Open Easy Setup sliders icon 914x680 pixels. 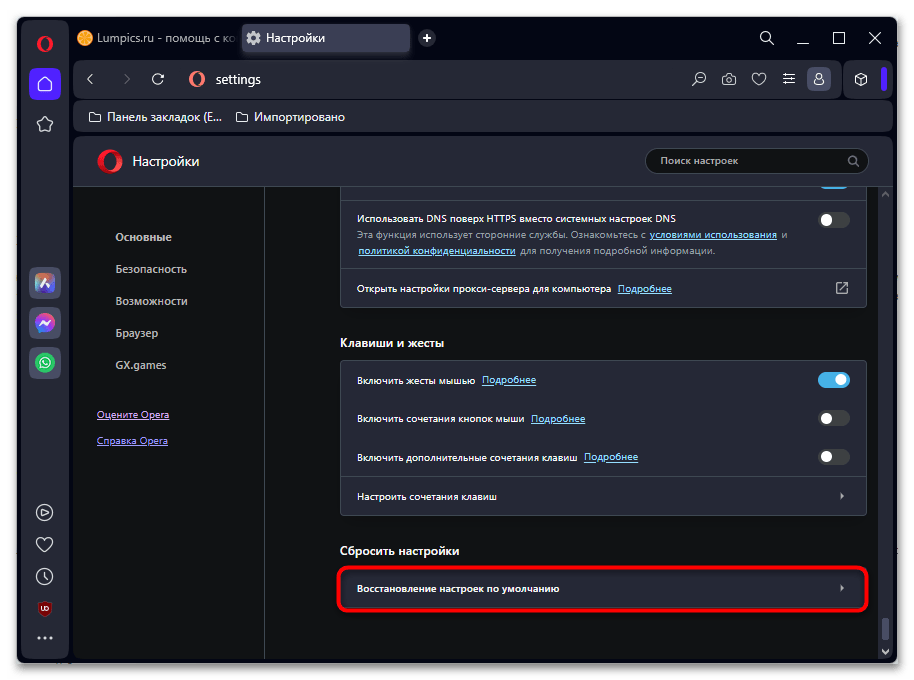click(x=789, y=79)
